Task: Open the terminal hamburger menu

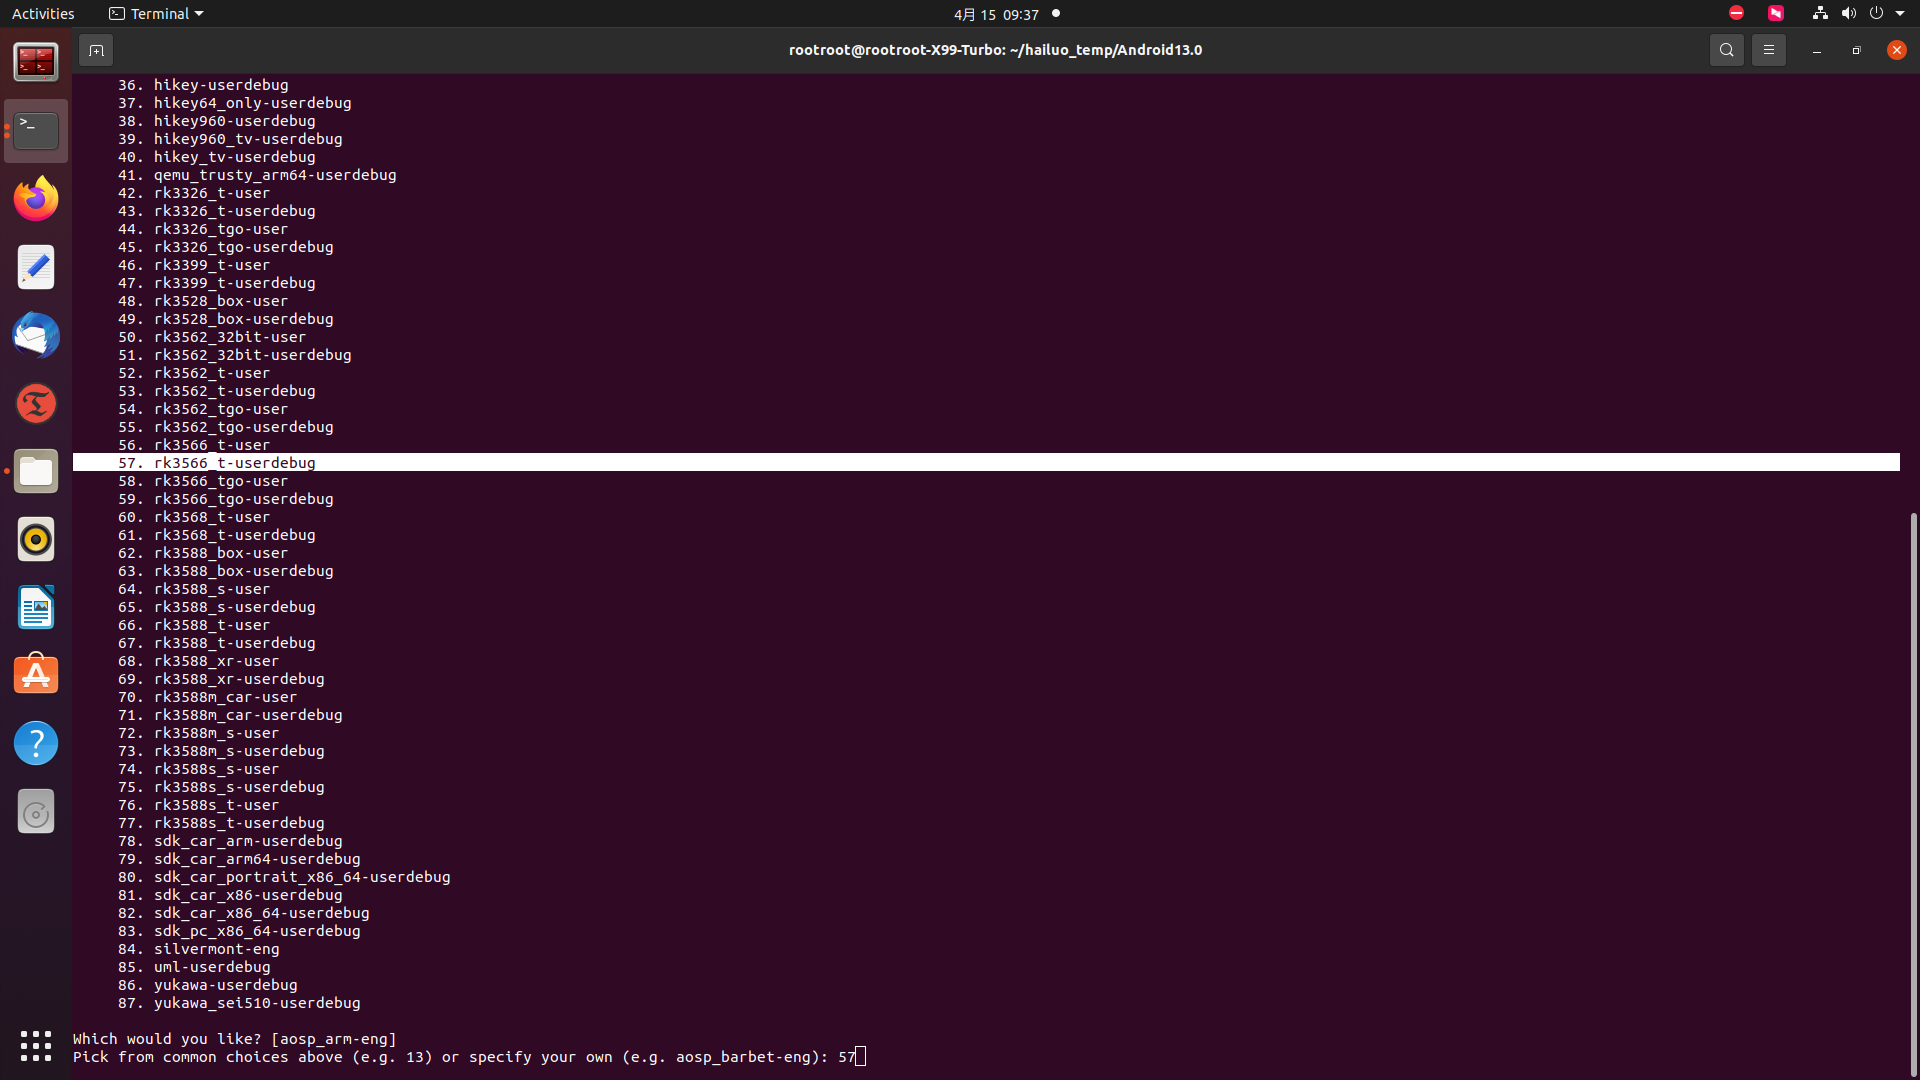Action: coord(1768,50)
